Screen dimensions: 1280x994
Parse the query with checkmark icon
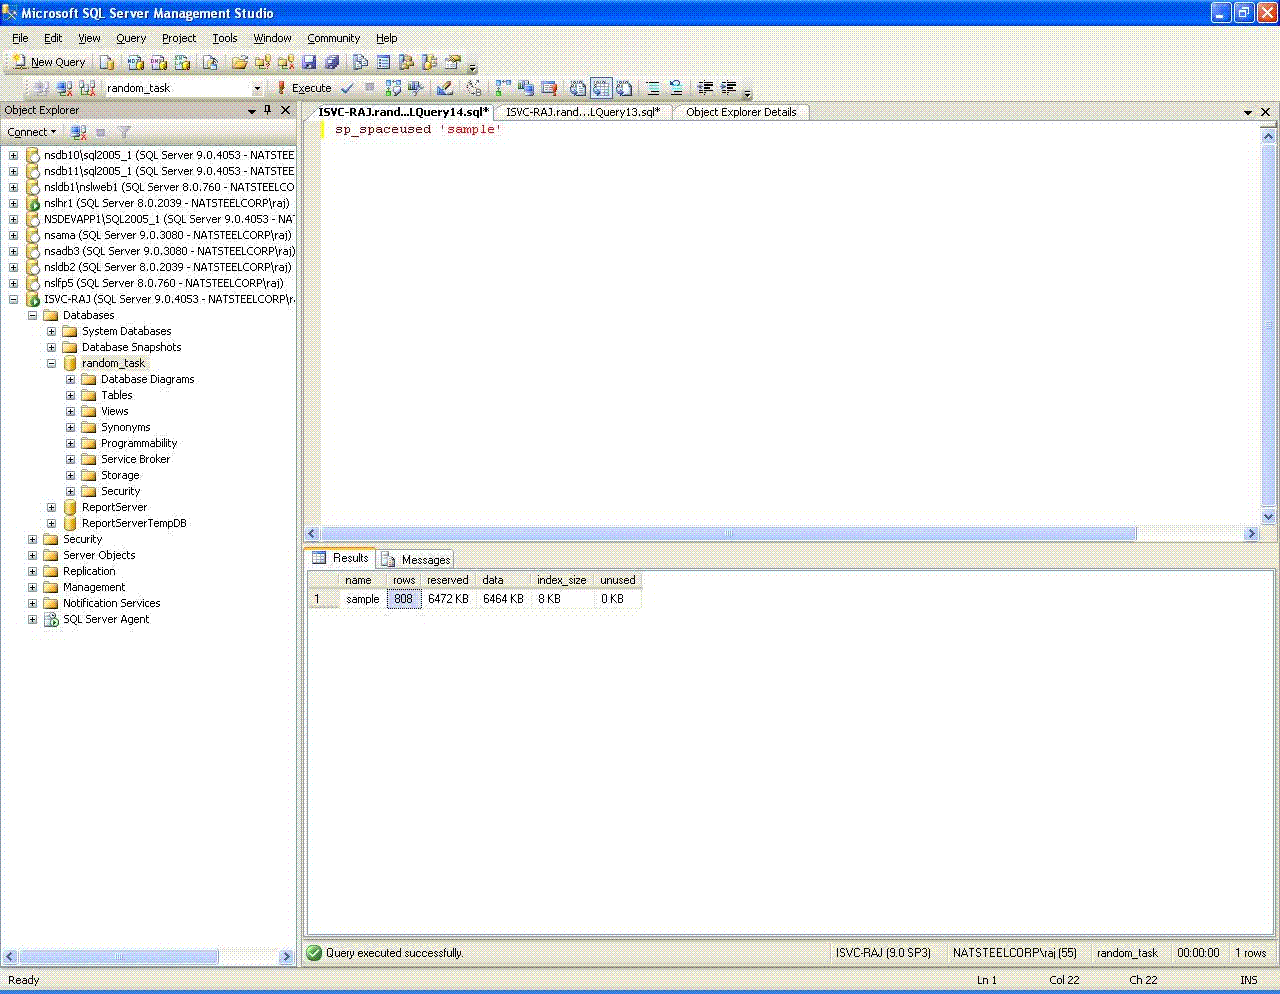pyautogui.click(x=347, y=88)
